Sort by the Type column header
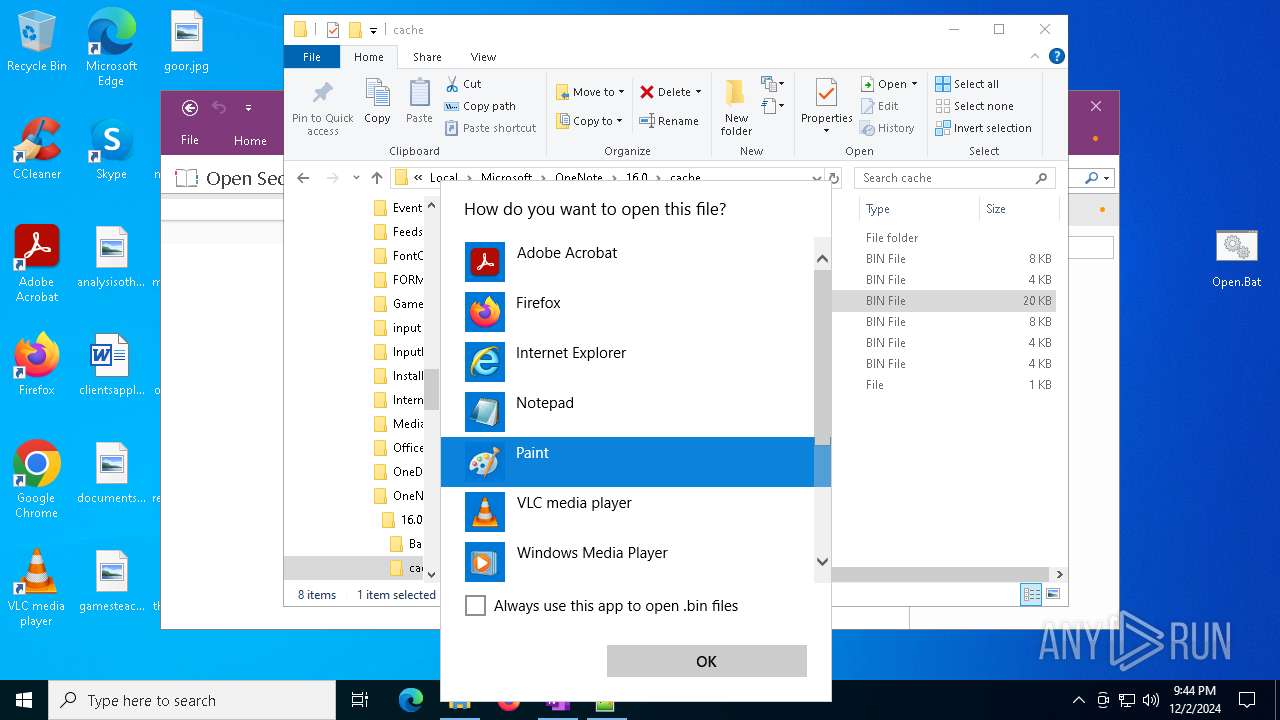This screenshot has width=1280, height=720. (x=918, y=209)
